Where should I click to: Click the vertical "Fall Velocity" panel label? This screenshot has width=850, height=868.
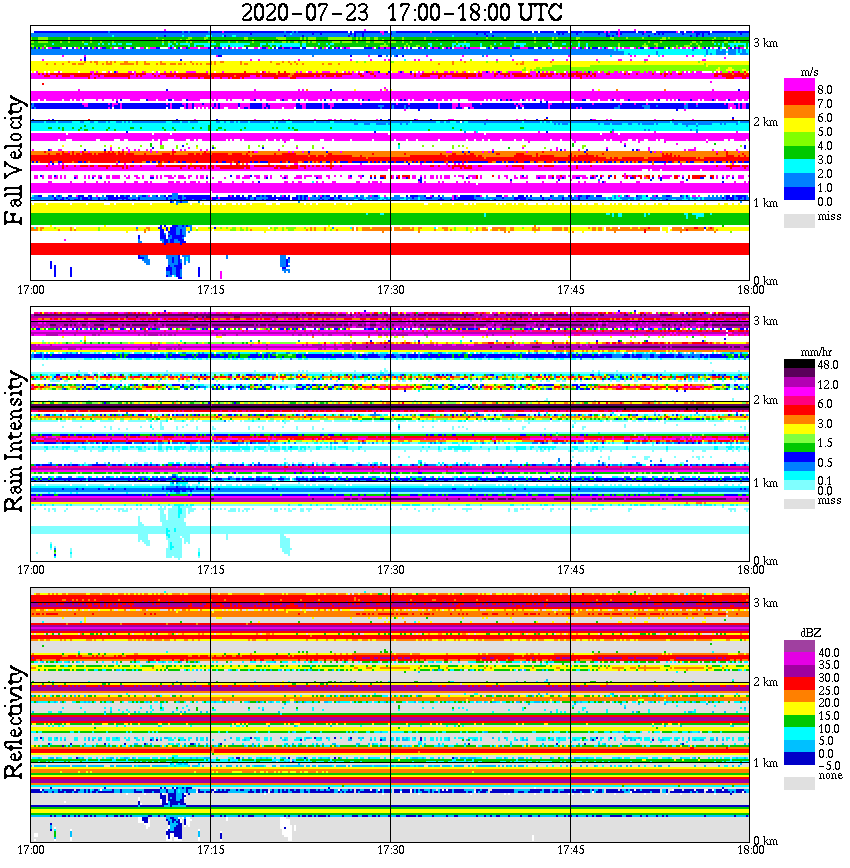(x=15, y=160)
